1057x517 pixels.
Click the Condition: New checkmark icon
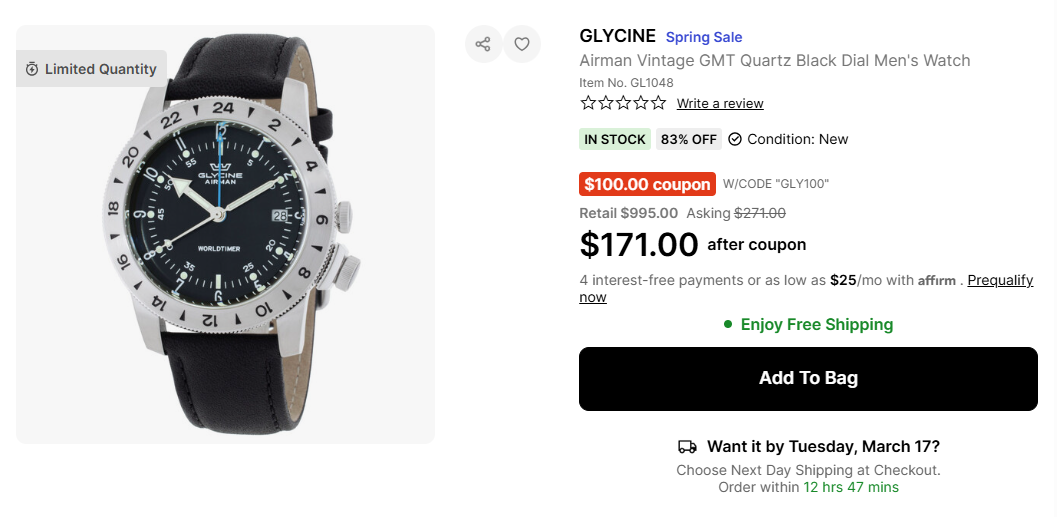(735, 139)
